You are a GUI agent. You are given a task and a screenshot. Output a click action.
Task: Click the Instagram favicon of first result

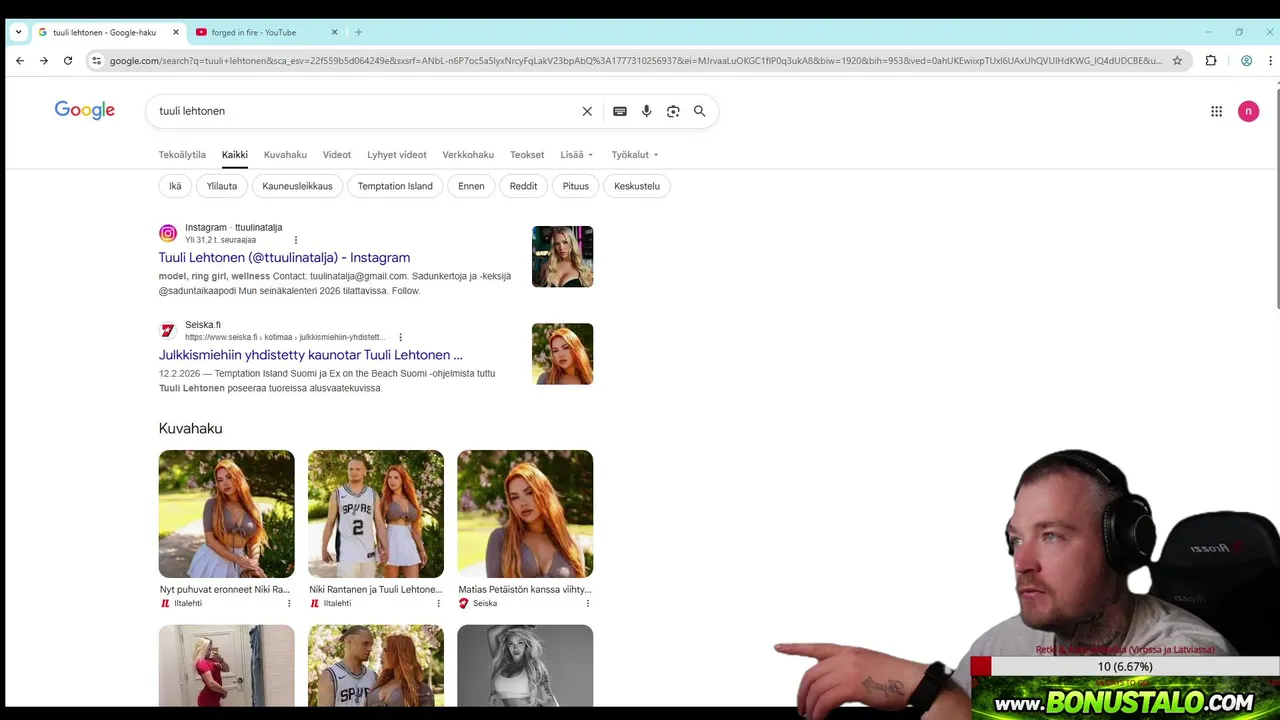168,233
